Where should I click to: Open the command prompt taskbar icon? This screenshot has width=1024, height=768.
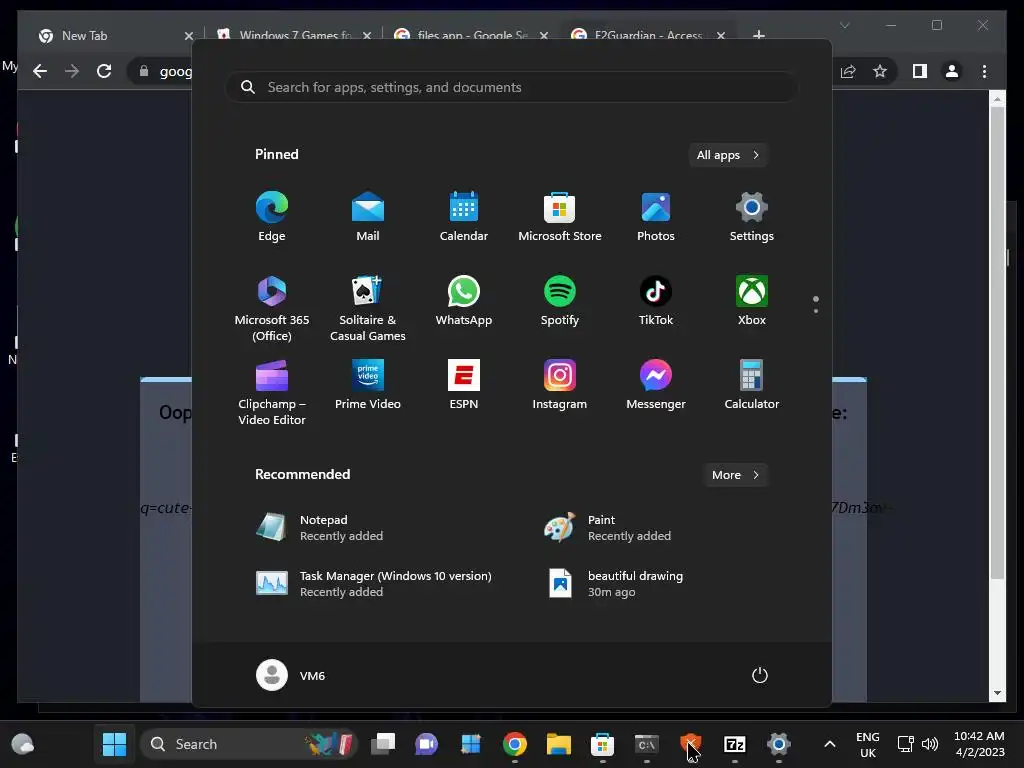pos(647,744)
